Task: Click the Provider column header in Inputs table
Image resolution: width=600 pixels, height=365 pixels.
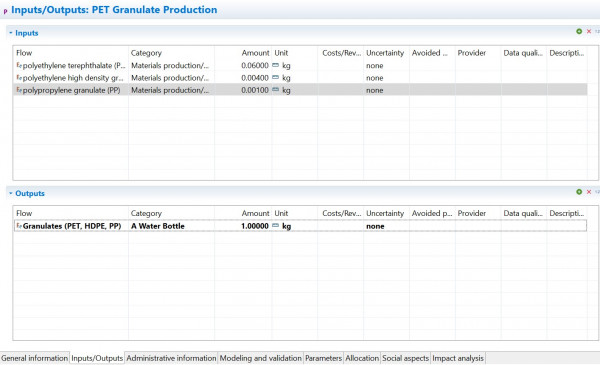Action: pos(471,53)
